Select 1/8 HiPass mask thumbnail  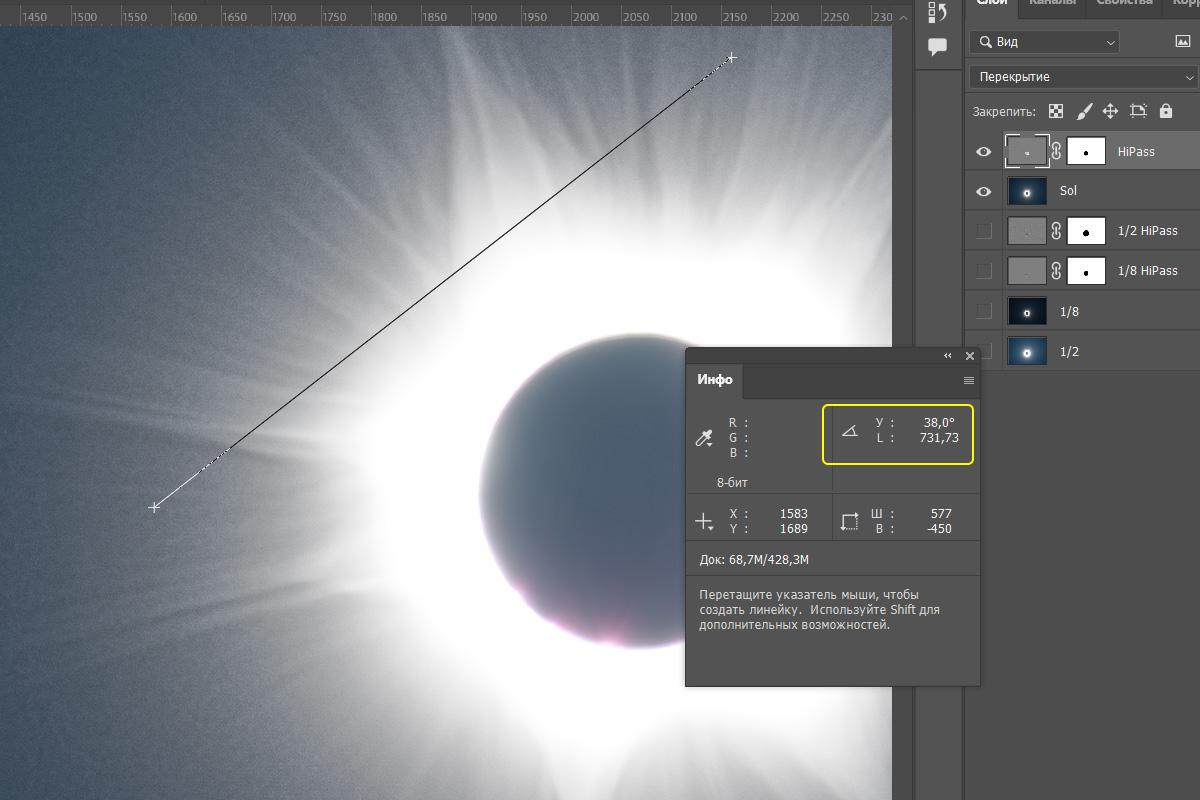pyautogui.click(x=1086, y=271)
